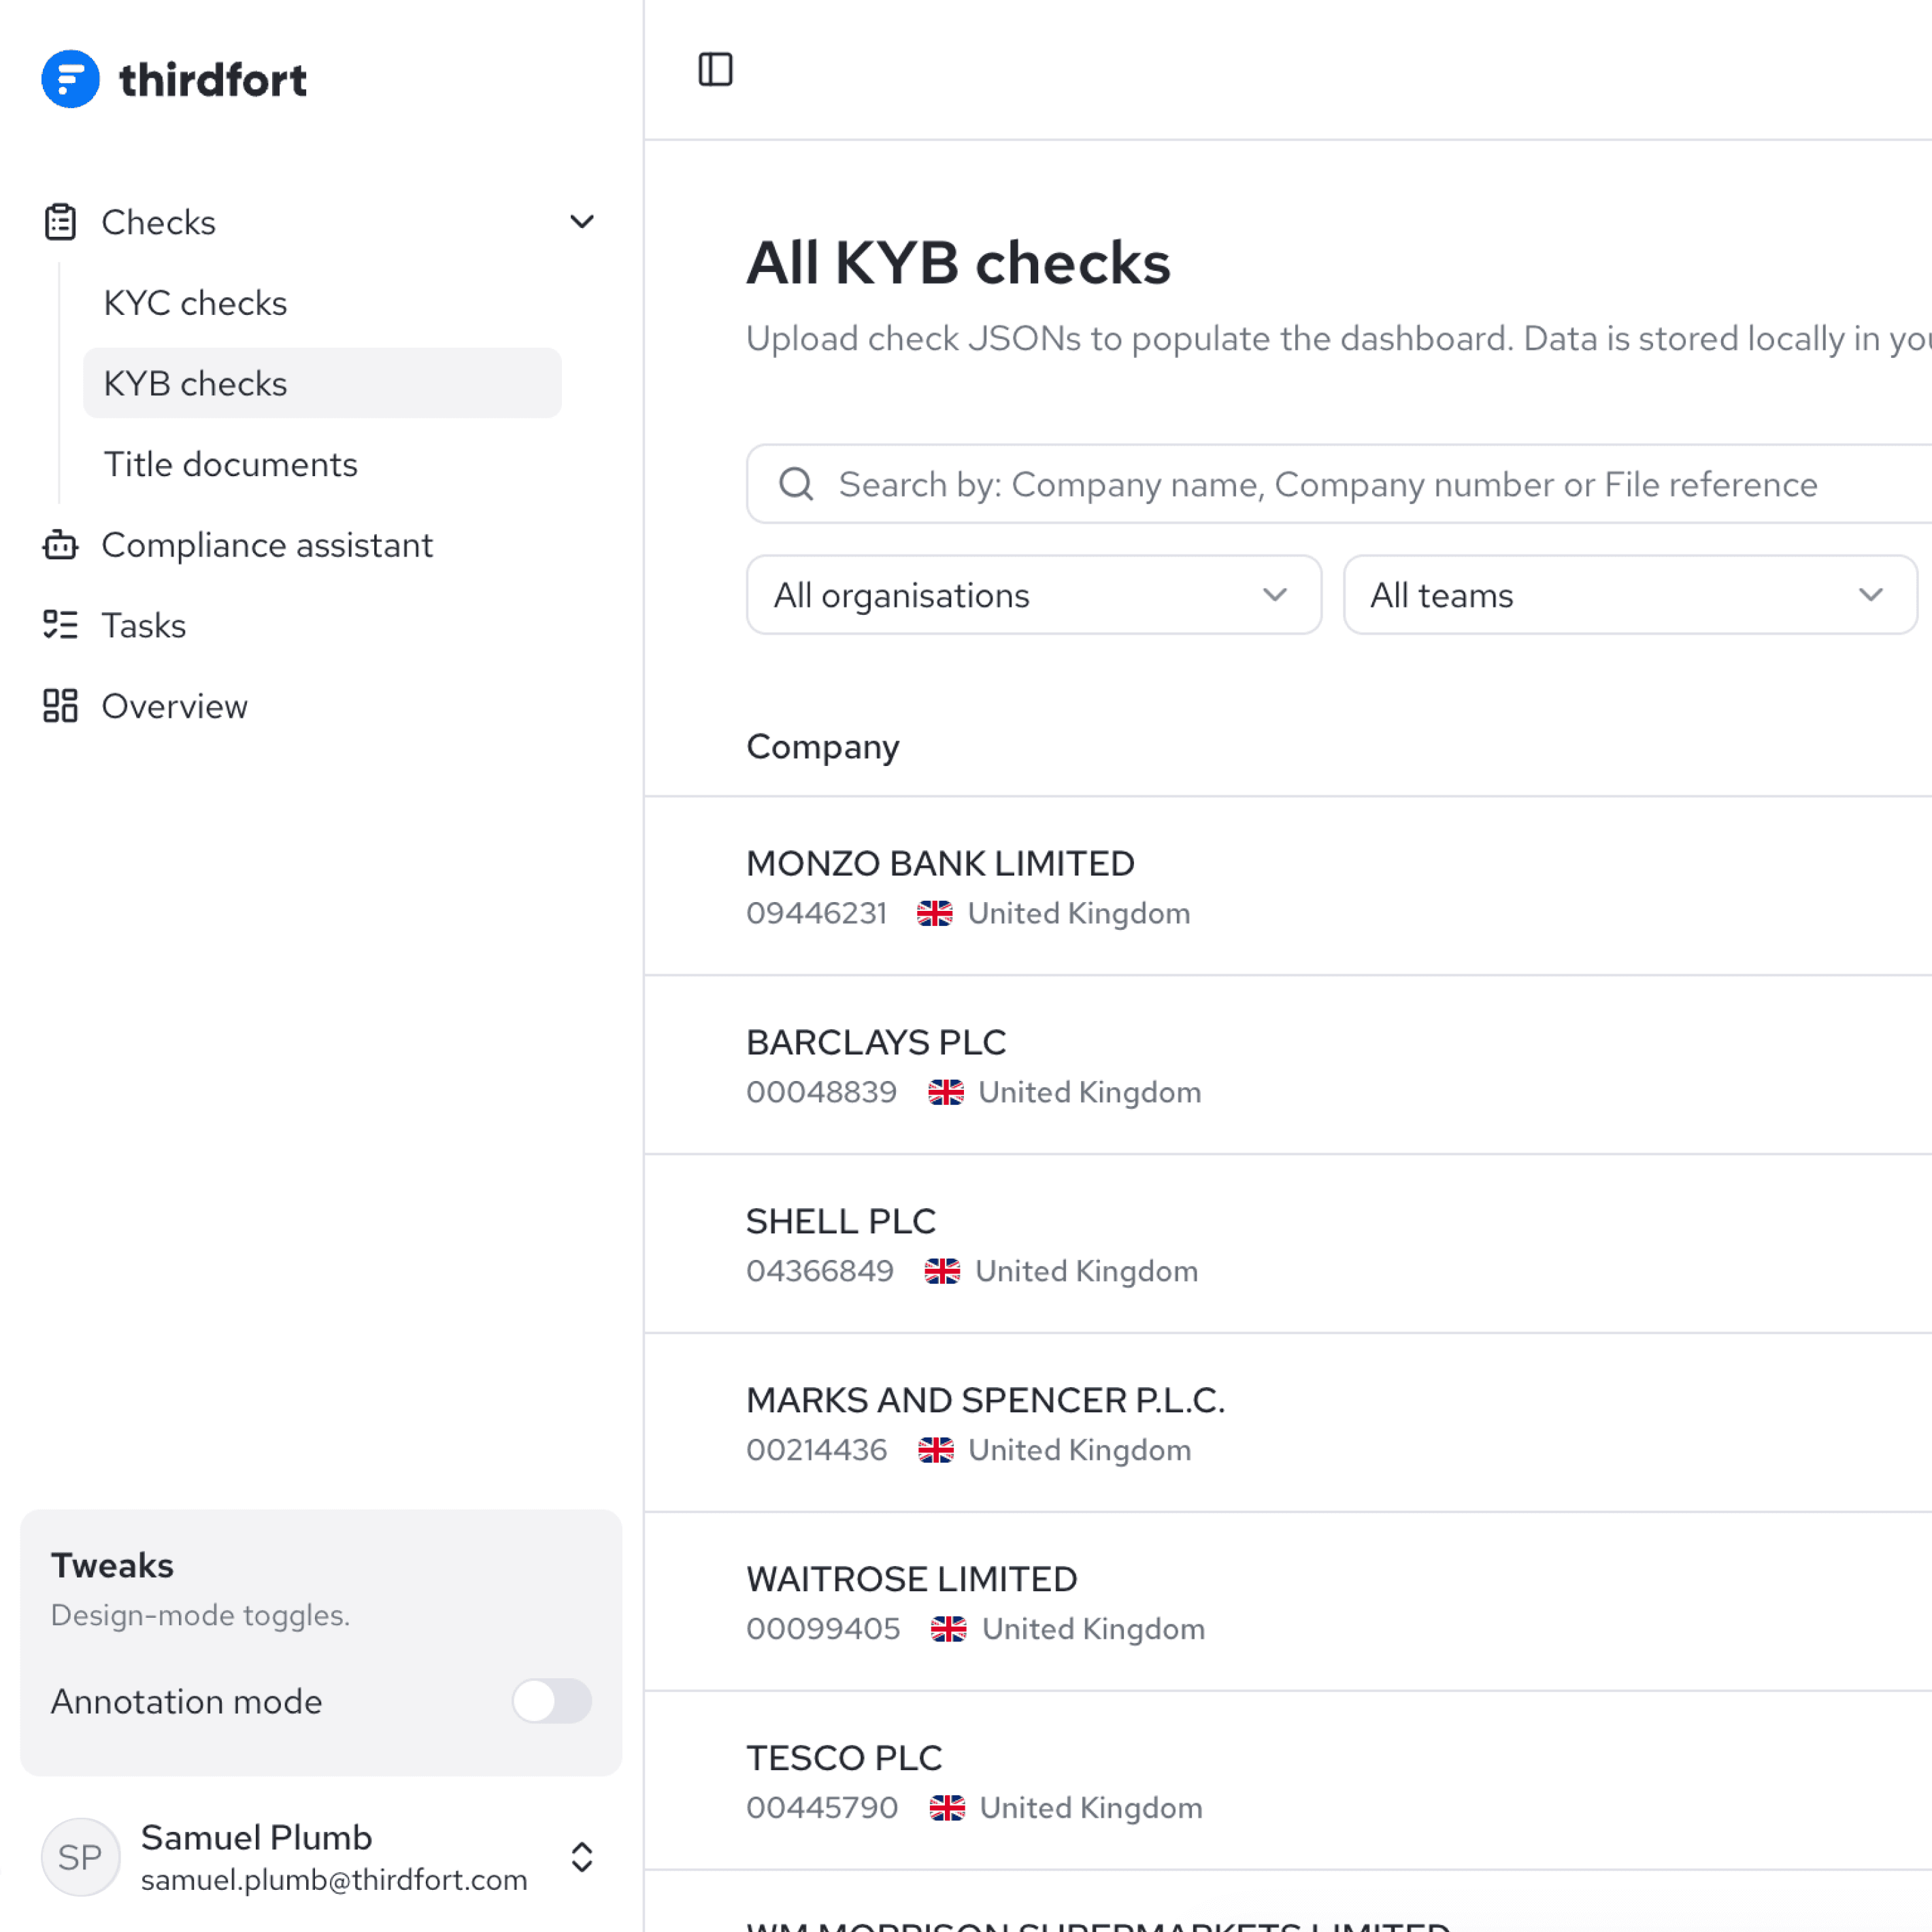Click the UK flag beside Shell PLC

(942, 1271)
